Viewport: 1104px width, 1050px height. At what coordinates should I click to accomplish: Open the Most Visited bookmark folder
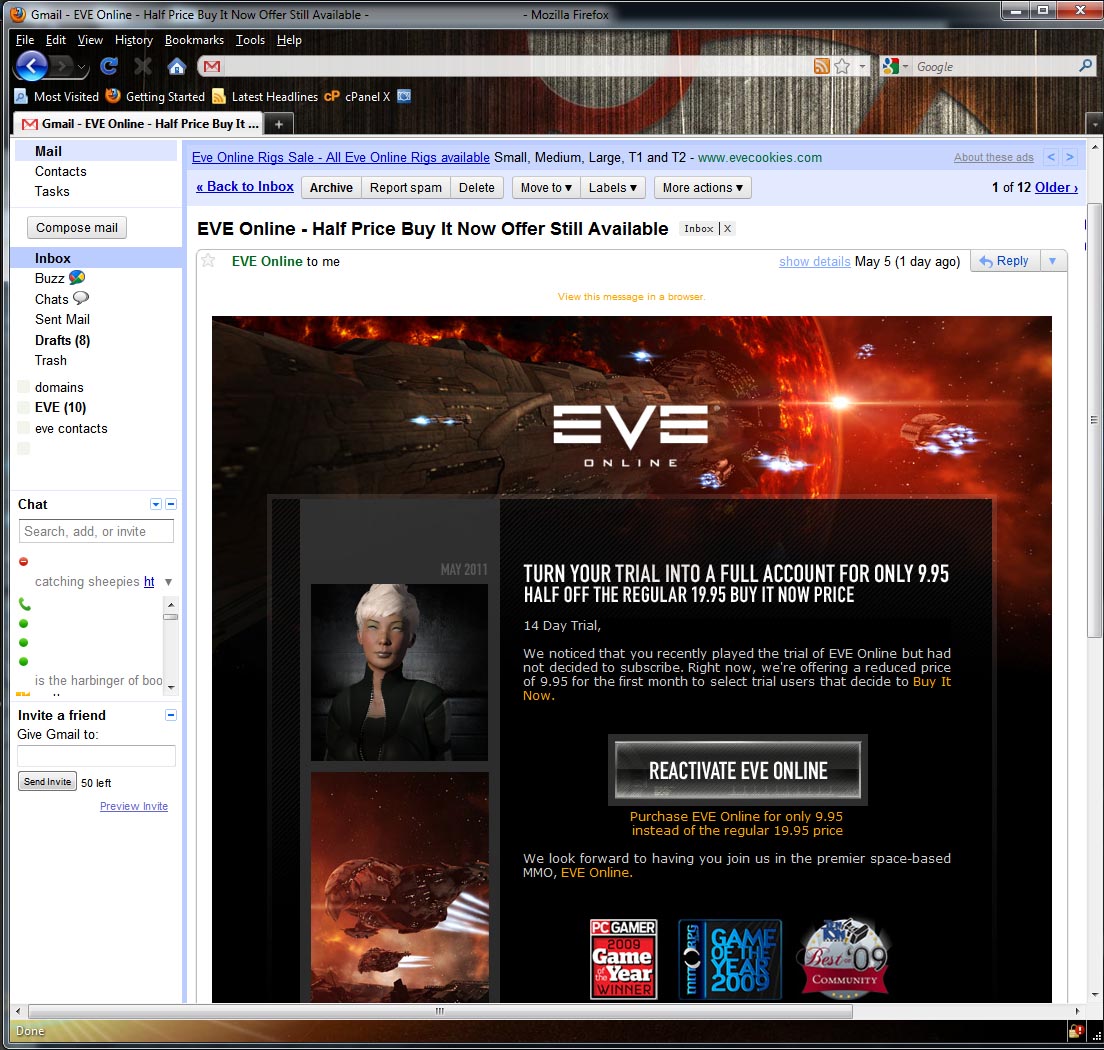[57, 96]
